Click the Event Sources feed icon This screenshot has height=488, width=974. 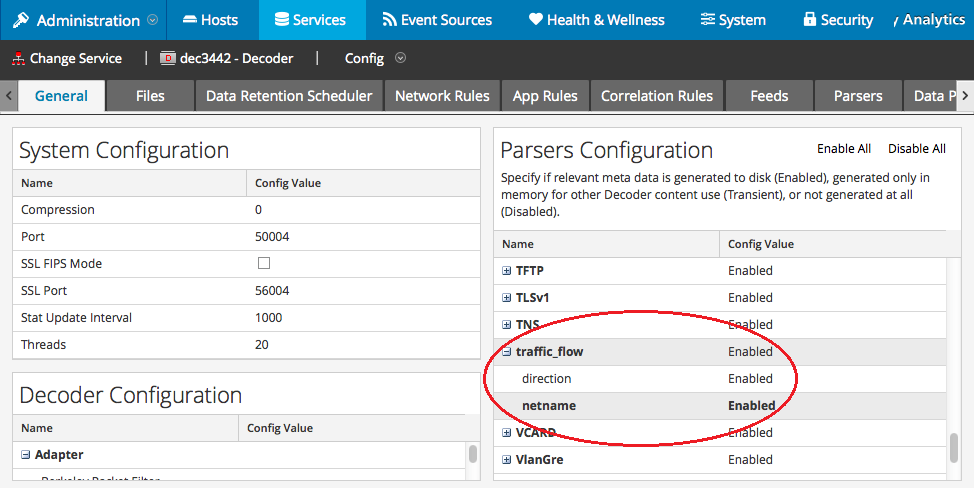point(388,20)
